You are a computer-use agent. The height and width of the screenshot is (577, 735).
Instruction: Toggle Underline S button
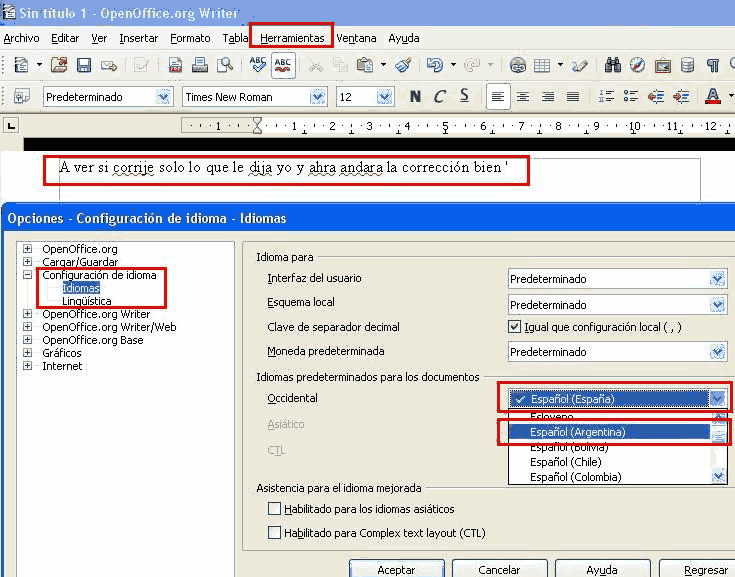(464, 97)
